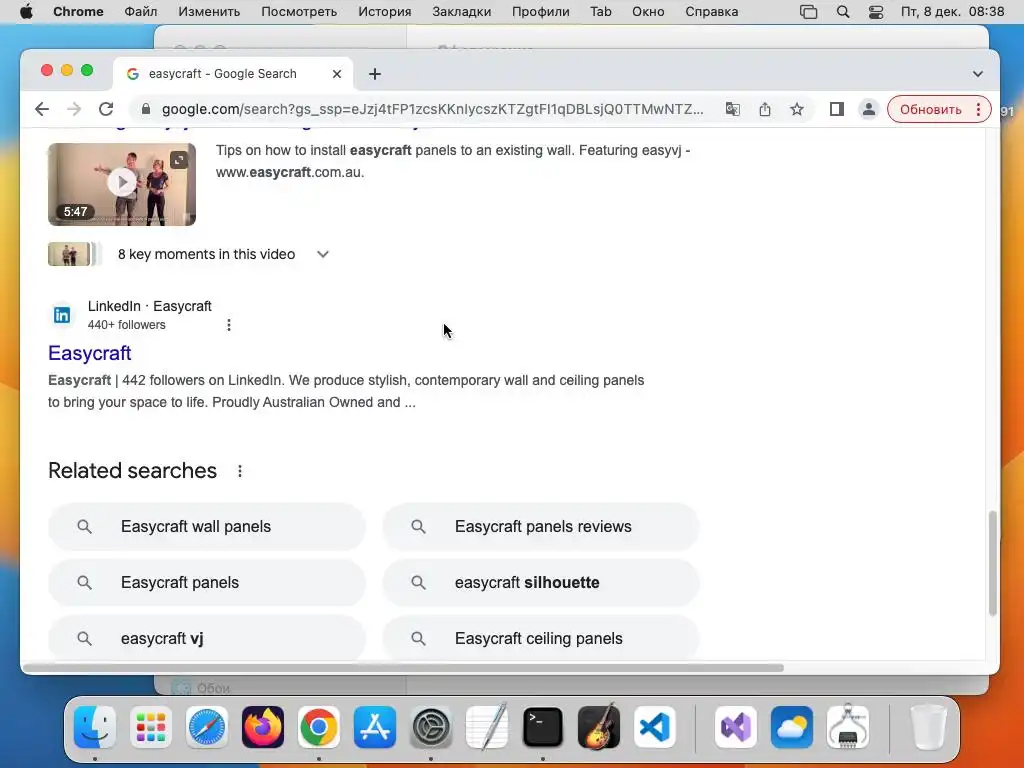1024x768 pixels.
Task: Open the Файл menu
Action: [140, 12]
